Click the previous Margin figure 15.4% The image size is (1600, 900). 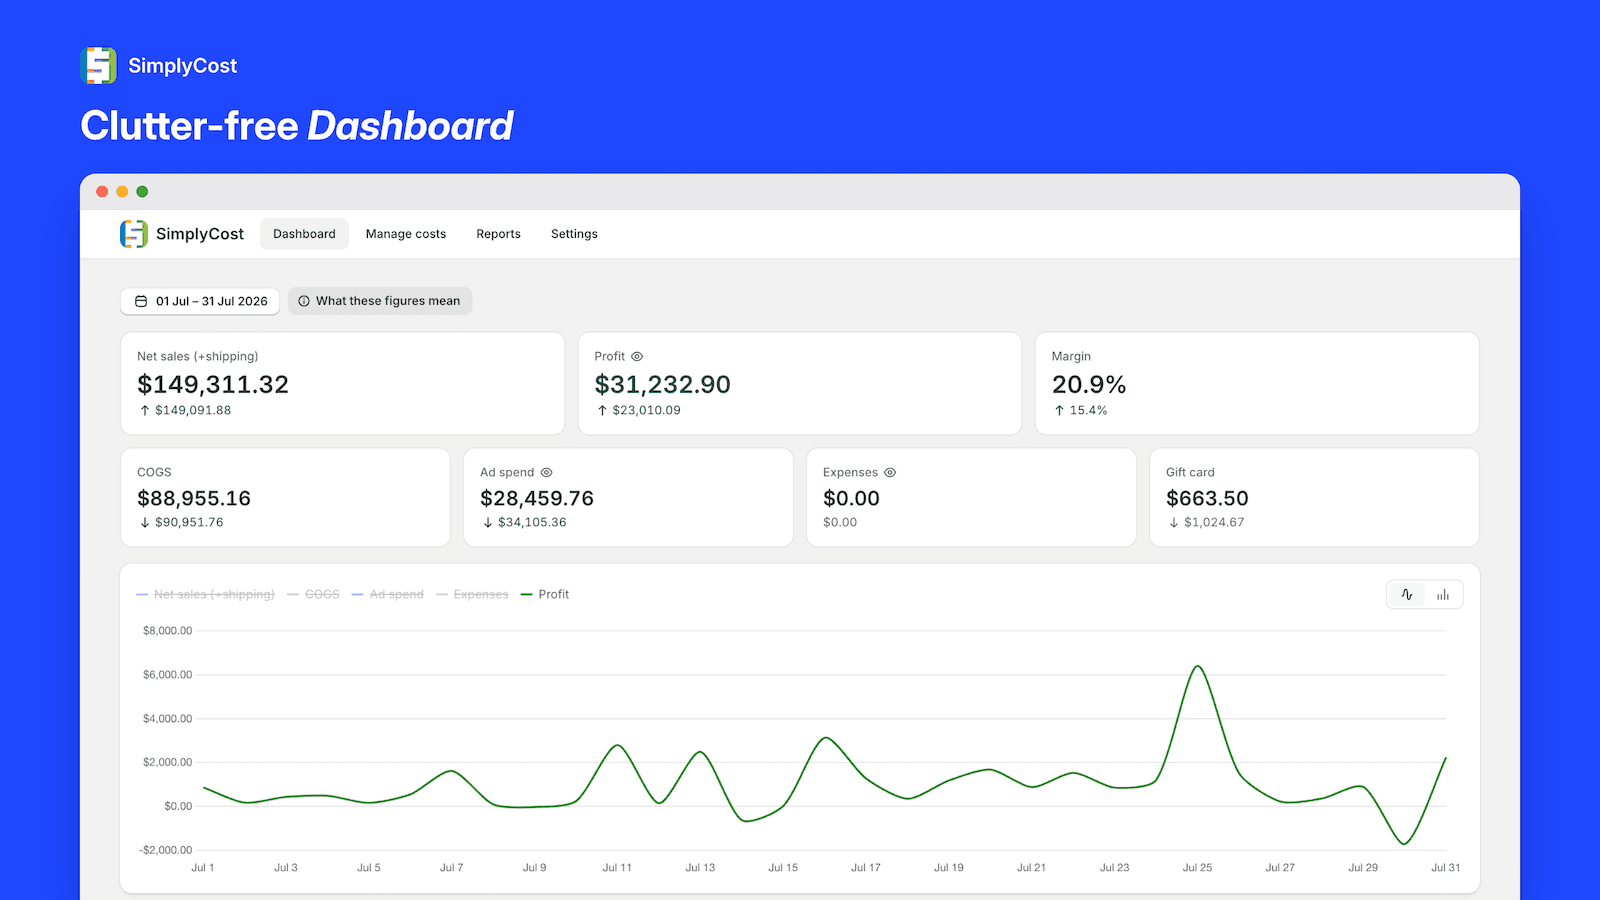tap(1088, 410)
